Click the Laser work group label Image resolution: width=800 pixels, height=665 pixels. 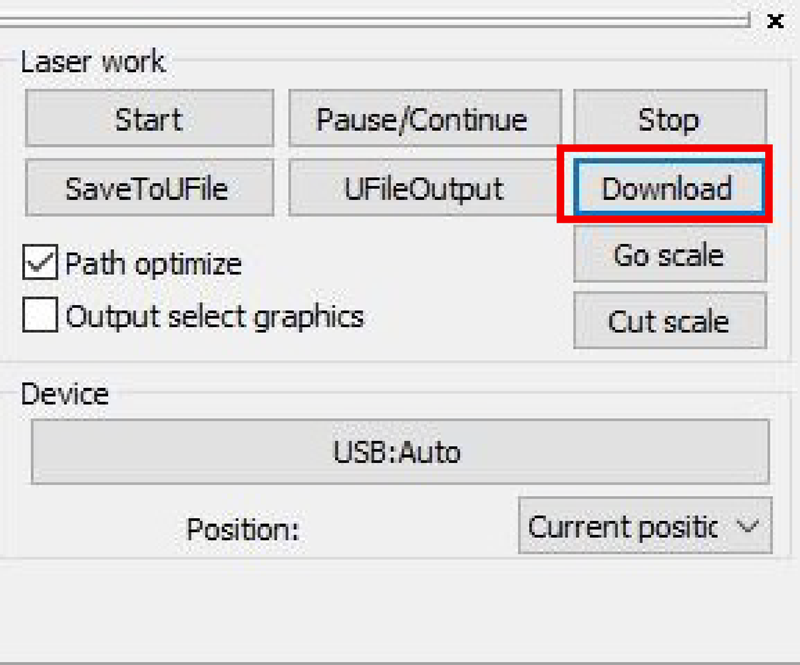93,62
